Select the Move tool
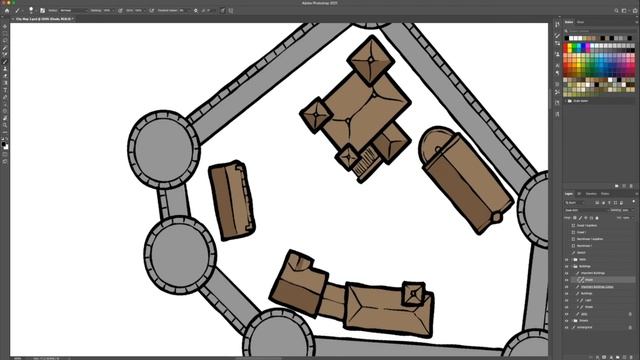This screenshot has height=360, width=640. tap(5, 26)
